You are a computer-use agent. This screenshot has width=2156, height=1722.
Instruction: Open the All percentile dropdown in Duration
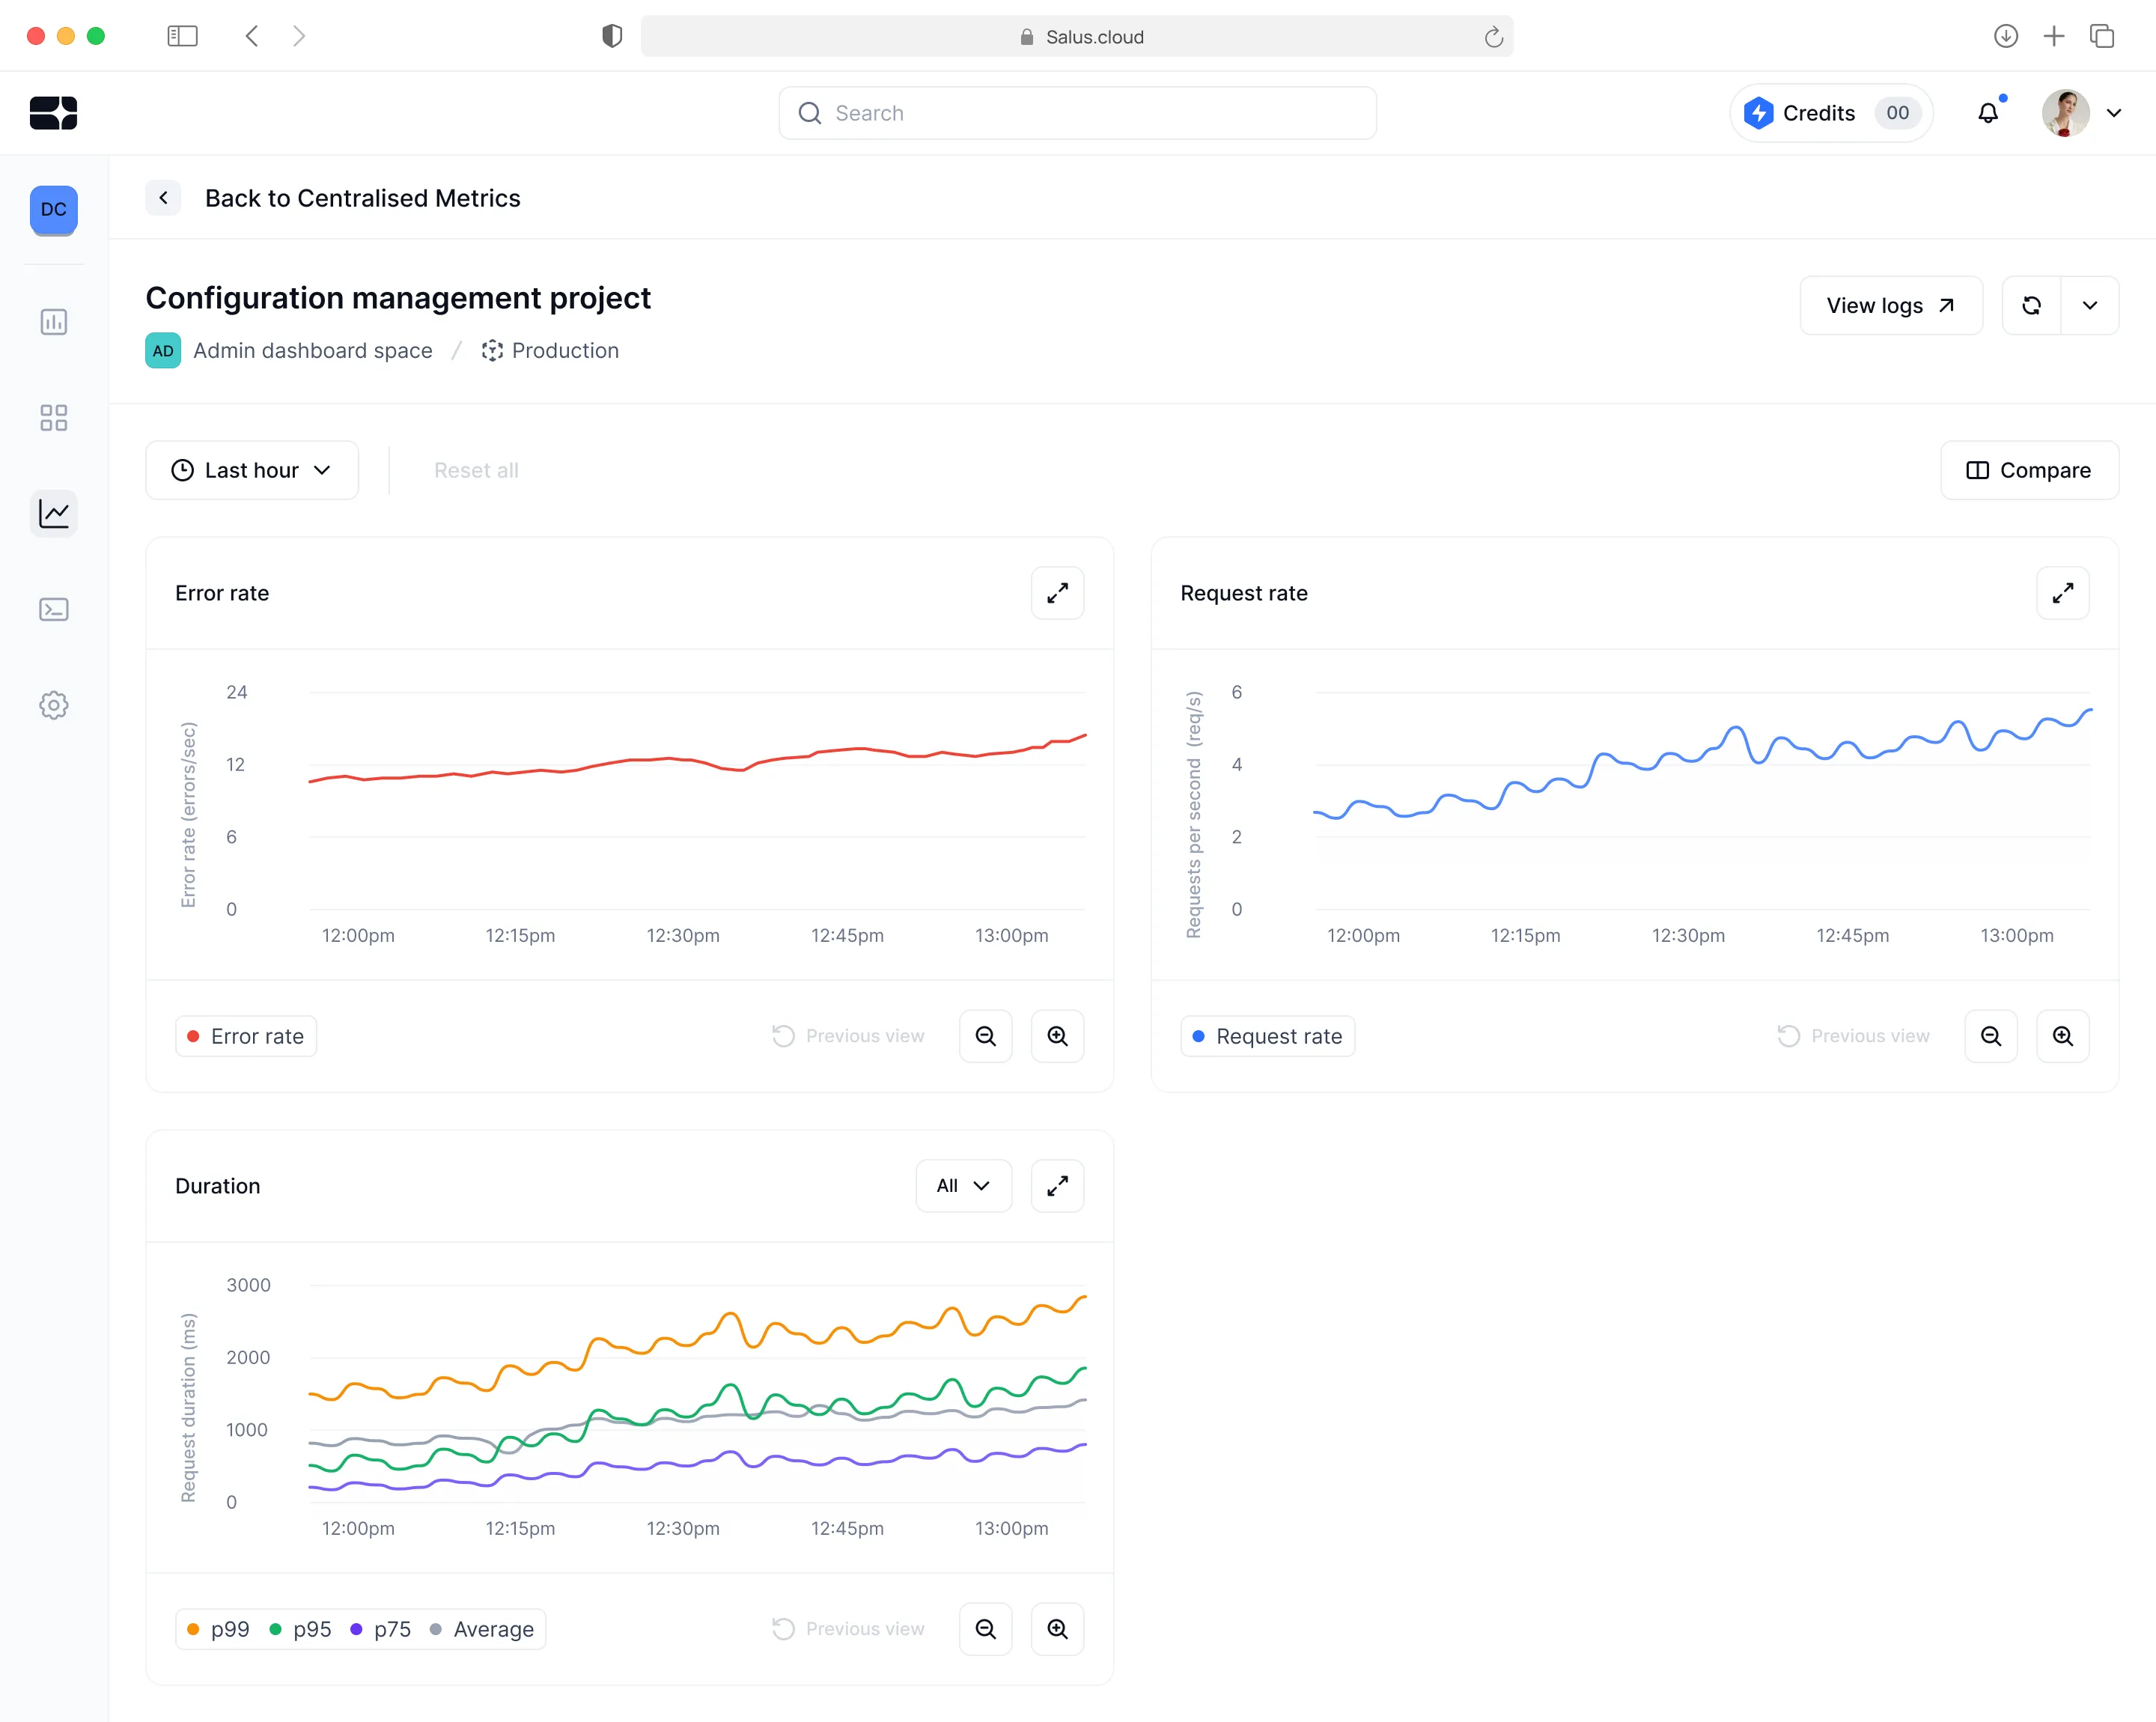pyautogui.click(x=963, y=1186)
